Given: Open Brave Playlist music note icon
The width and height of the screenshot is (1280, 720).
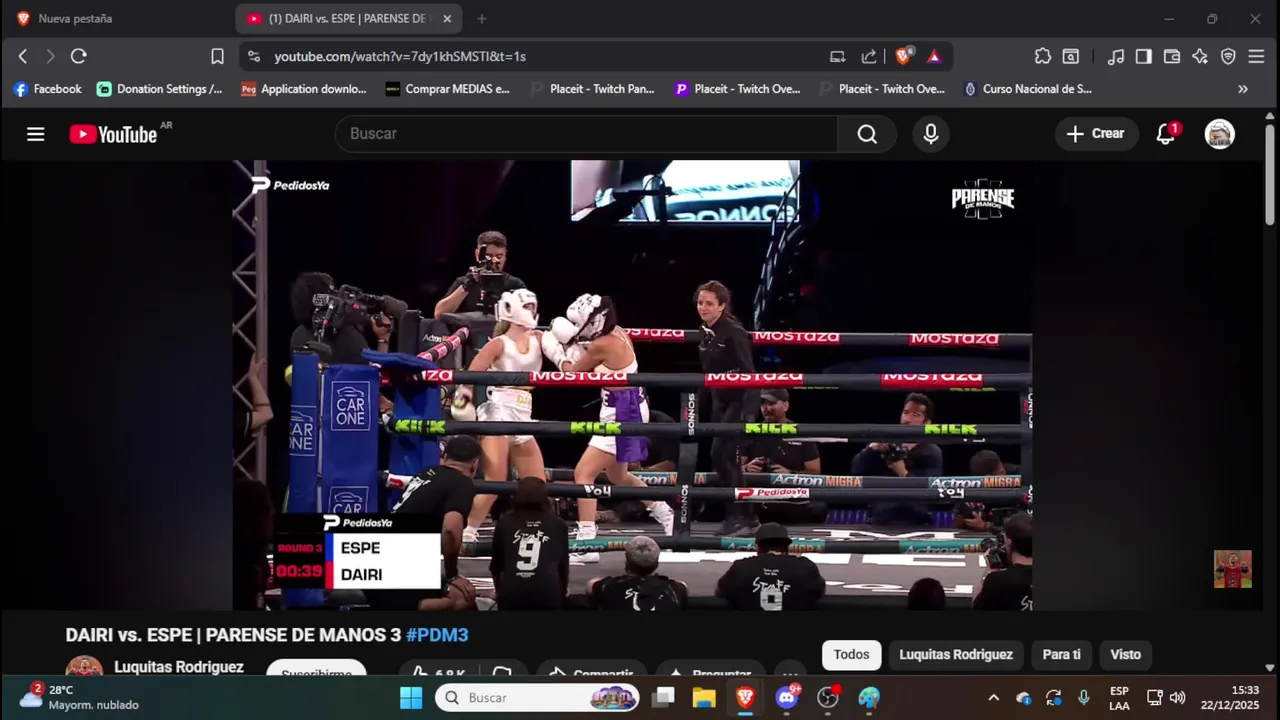Looking at the screenshot, I should tap(1116, 57).
